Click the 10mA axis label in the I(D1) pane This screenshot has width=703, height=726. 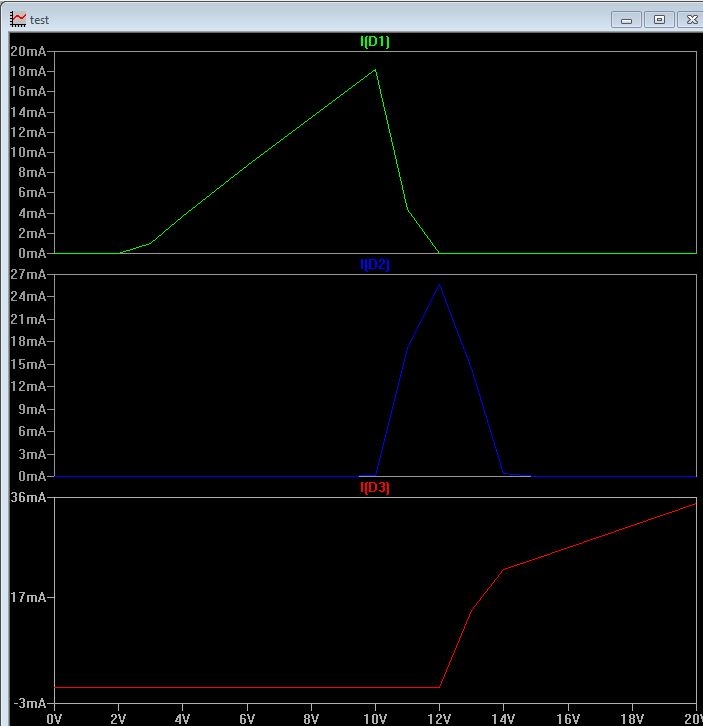coord(28,152)
